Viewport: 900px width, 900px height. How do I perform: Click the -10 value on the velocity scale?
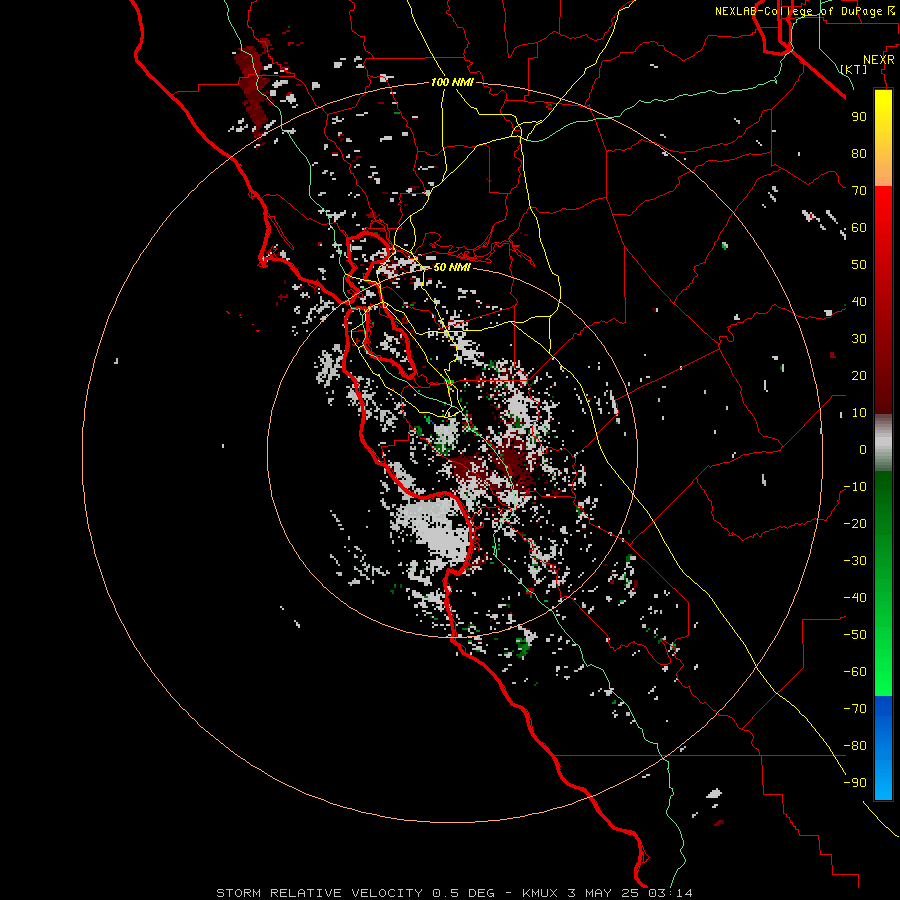[855, 487]
